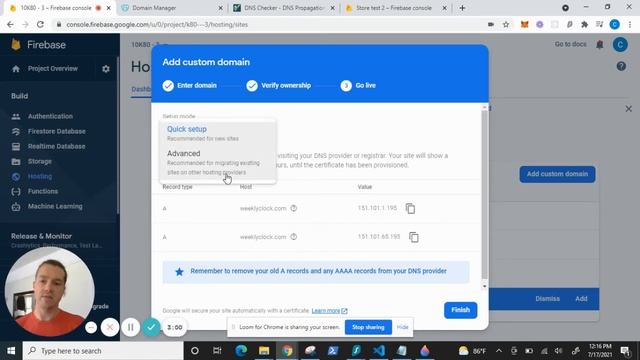The width and height of the screenshot is (640, 360).
Task: Click Stop sharing in Loom bar
Action: tap(368, 327)
